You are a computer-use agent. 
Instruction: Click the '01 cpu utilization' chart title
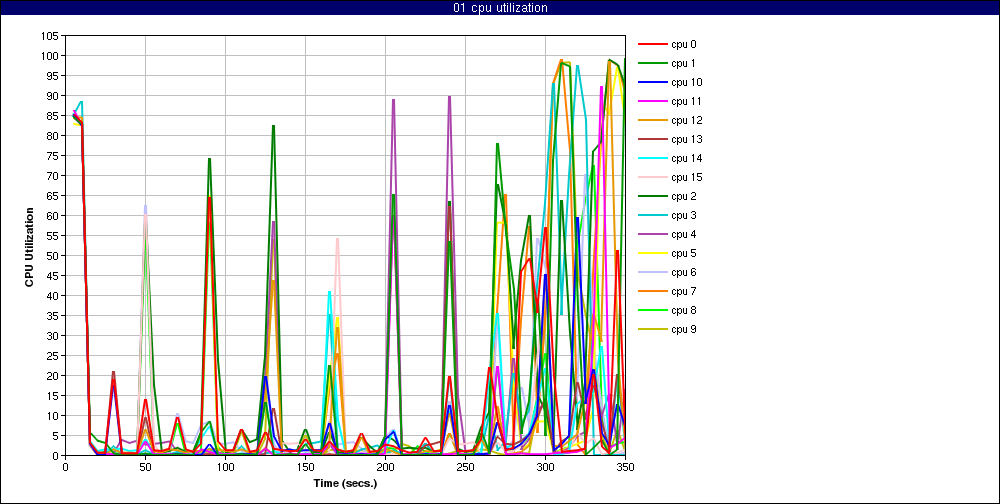point(500,8)
